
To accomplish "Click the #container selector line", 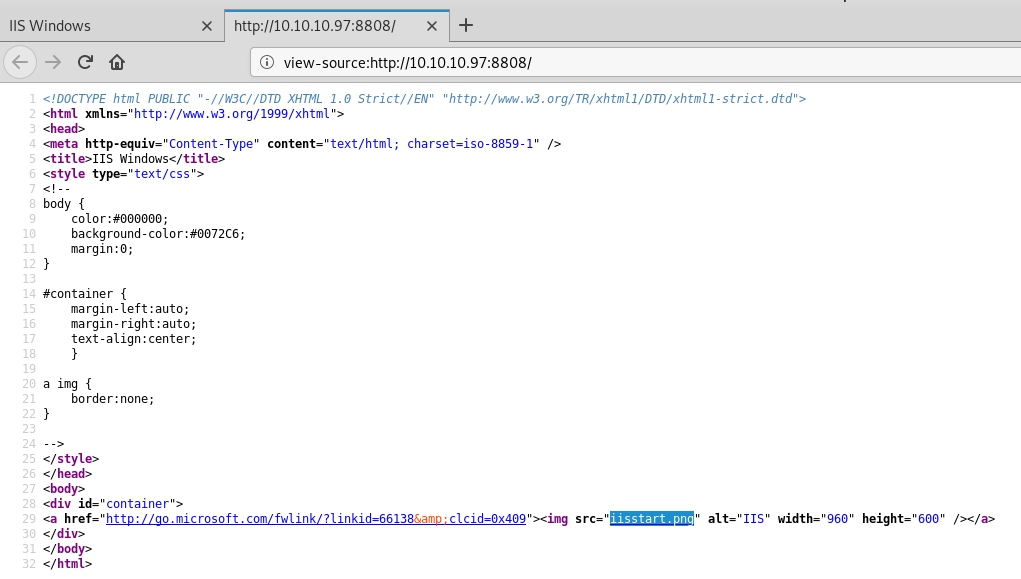I will click(x=85, y=294).
